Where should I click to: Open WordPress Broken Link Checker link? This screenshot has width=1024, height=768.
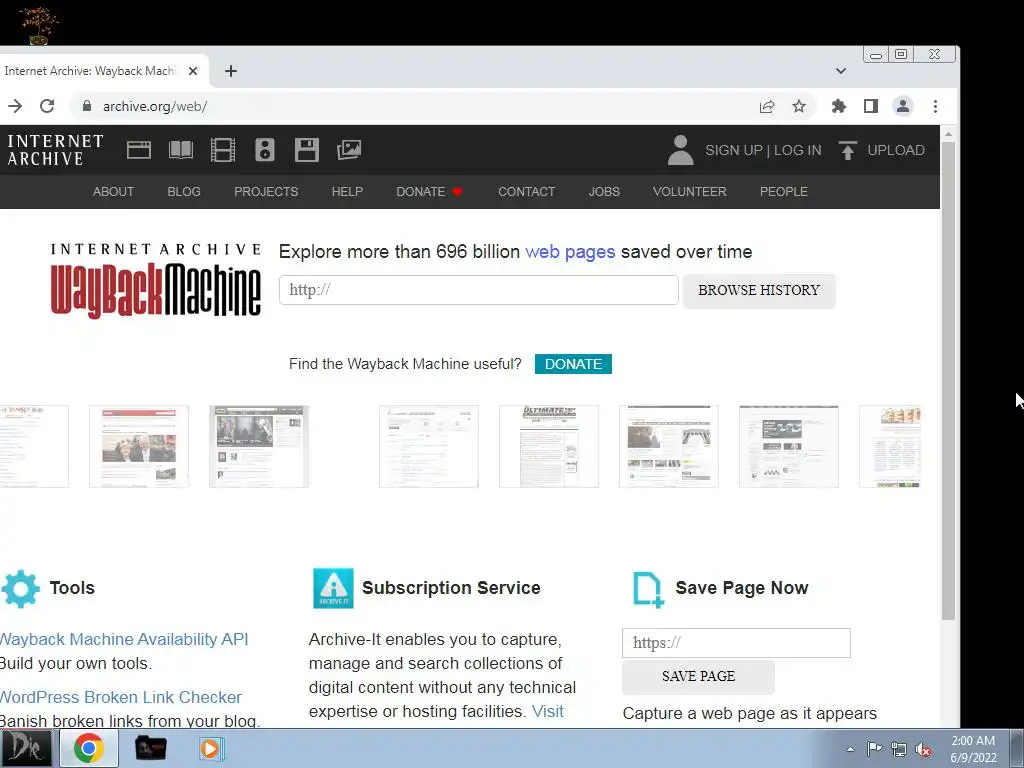coord(121,697)
